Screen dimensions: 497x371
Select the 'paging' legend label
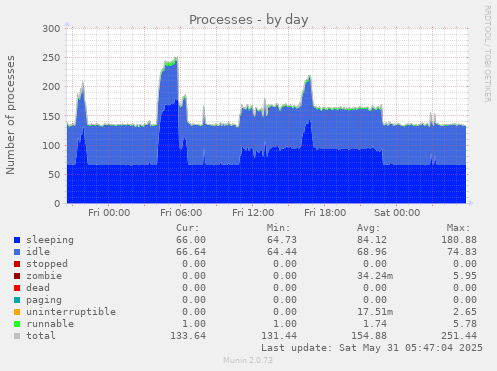(44, 300)
